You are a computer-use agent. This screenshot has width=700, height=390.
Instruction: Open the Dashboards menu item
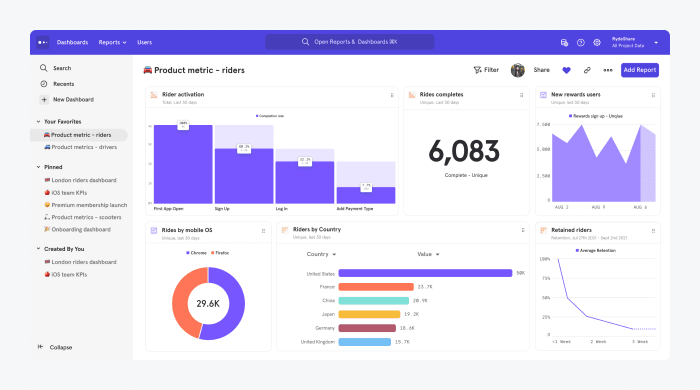72,42
